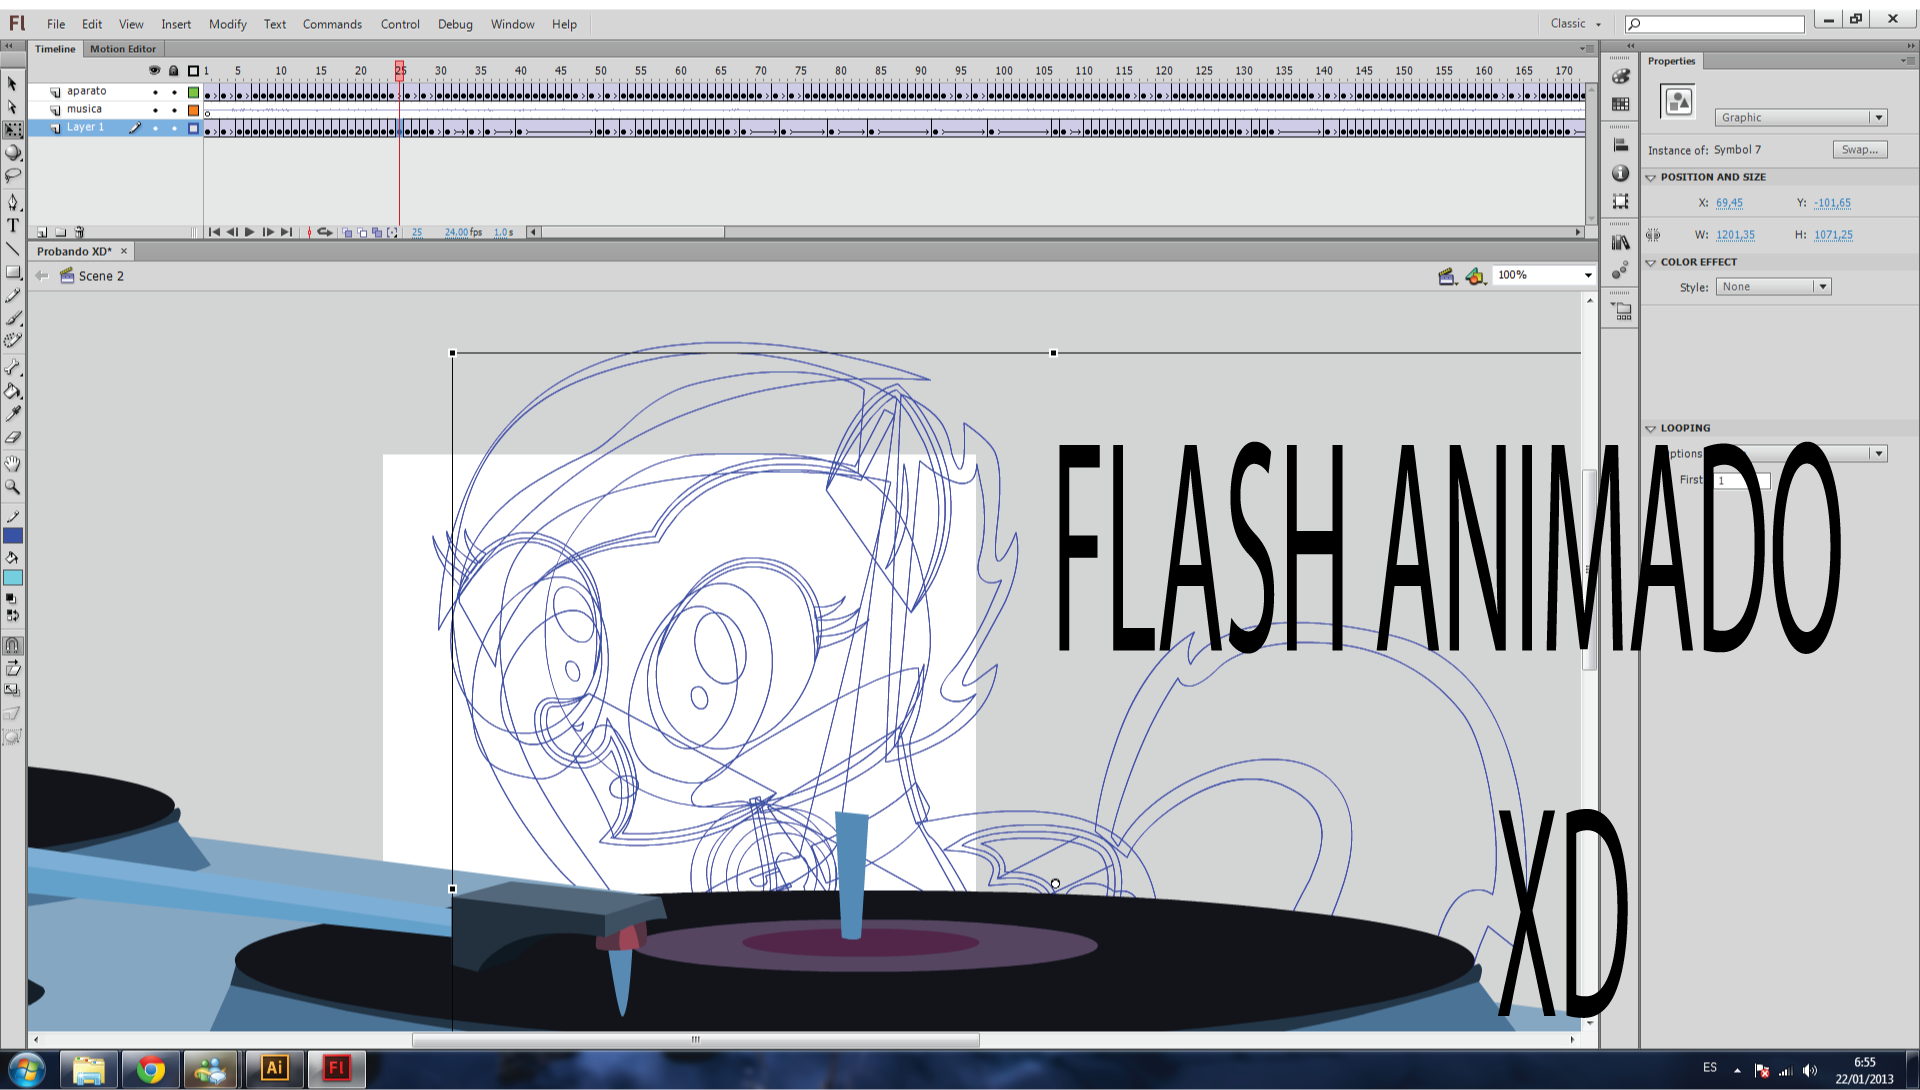The height and width of the screenshot is (1090, 1920).
Task: Open the Commands menu
Action: tap(332, 24)
